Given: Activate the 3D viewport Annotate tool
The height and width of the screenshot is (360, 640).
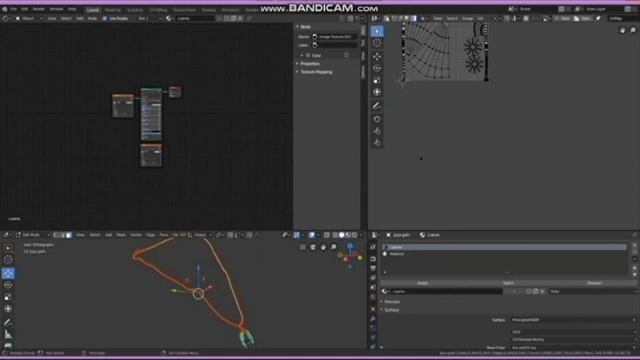Looking at the screenshot, I should [x=8, y=322].
